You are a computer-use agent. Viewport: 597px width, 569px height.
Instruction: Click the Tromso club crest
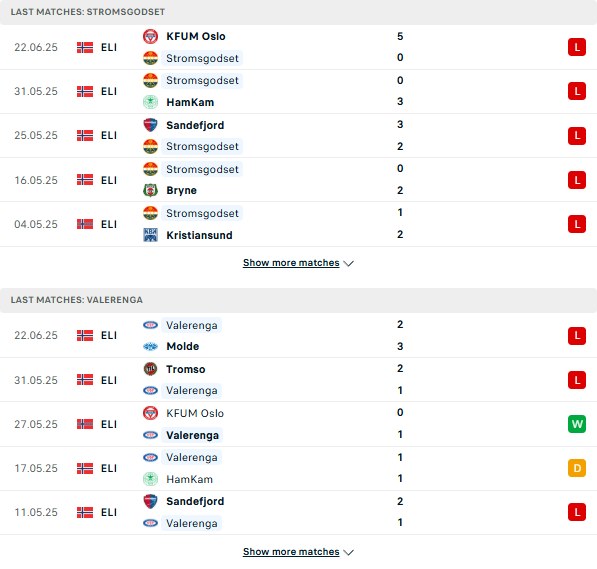[150, 369]
